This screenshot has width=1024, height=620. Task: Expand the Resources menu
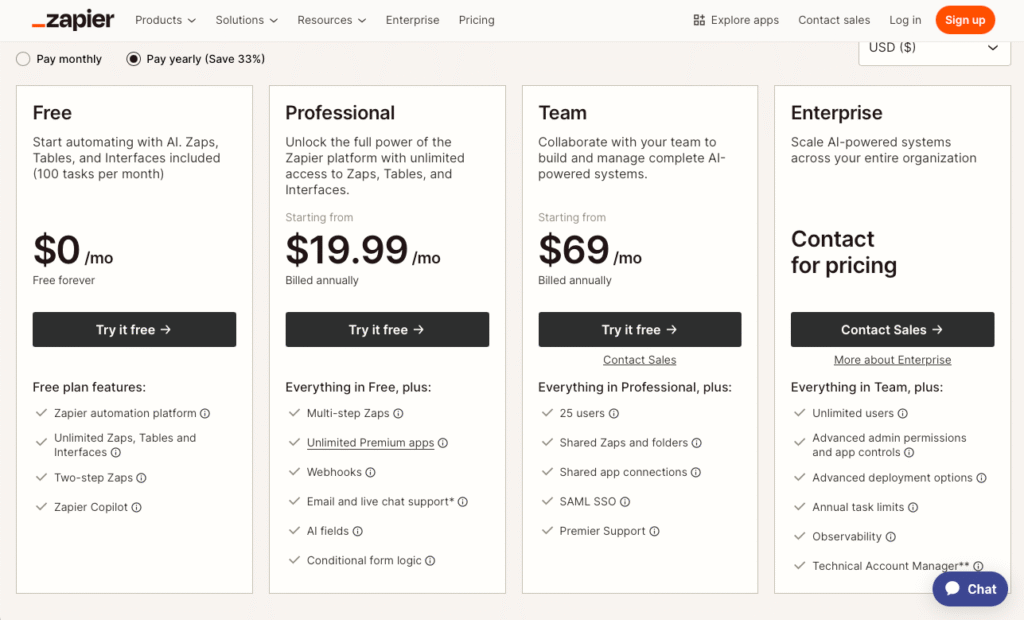pyautogui.click(x=331, y=19)
